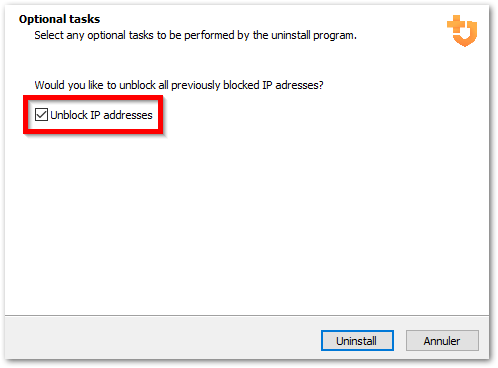Click the 'Would you like to unblock' question
The height and width of the screenshot is (368, 498).
[179, 85]
